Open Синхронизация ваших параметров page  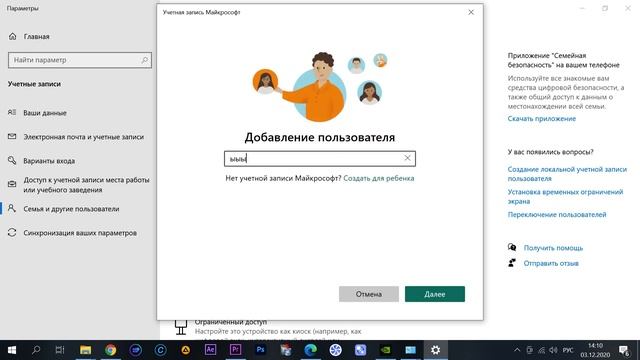tap(80, 233)
